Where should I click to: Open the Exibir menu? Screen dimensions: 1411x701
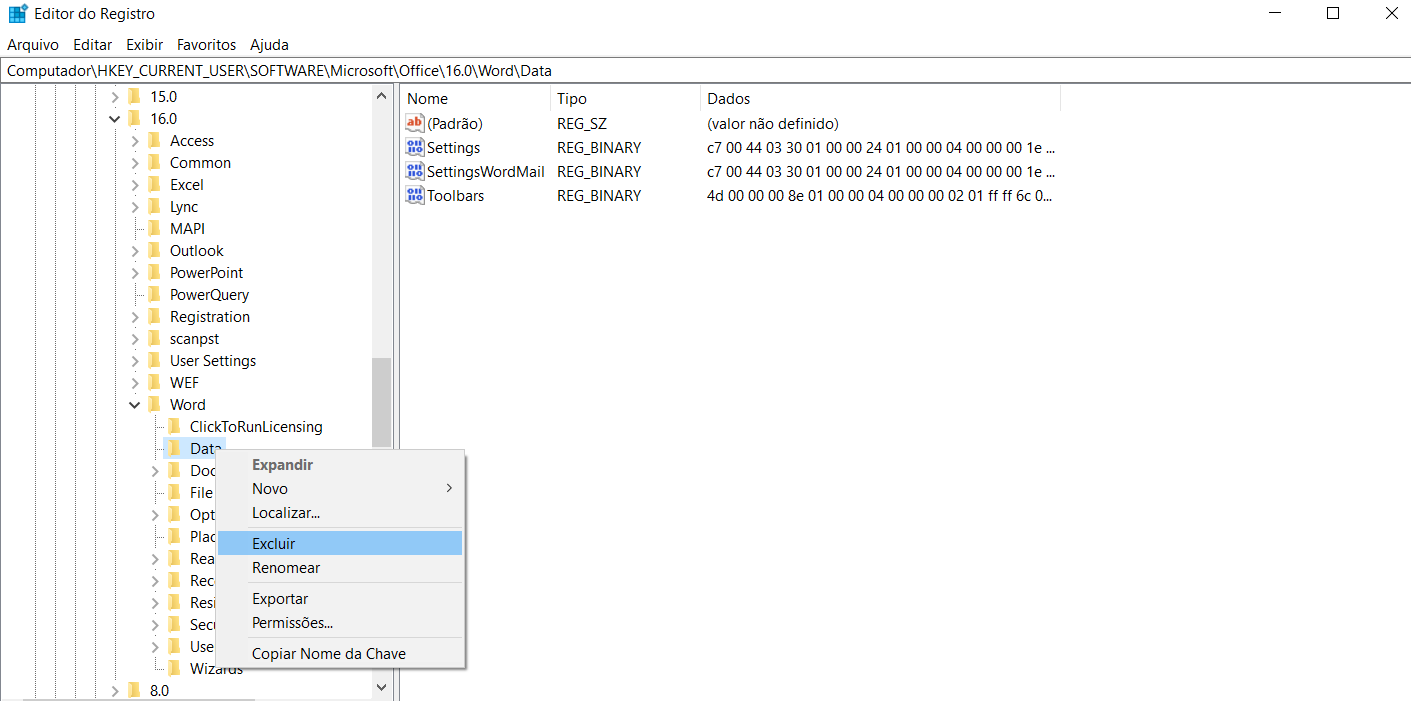coord(145,45)
